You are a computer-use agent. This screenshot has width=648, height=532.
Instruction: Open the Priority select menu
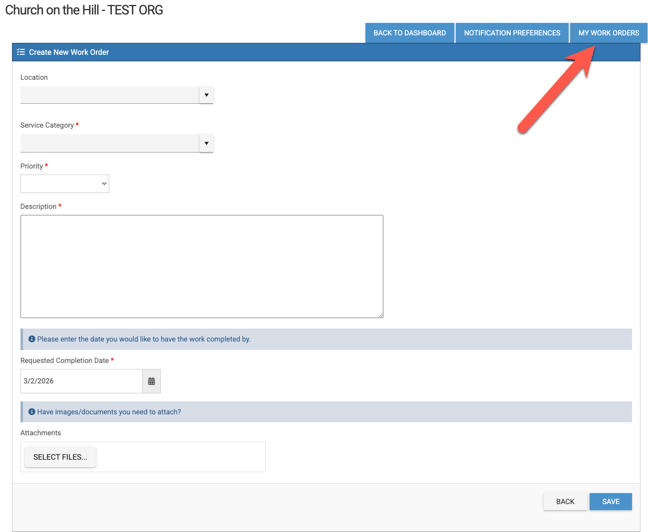point(65,183)
